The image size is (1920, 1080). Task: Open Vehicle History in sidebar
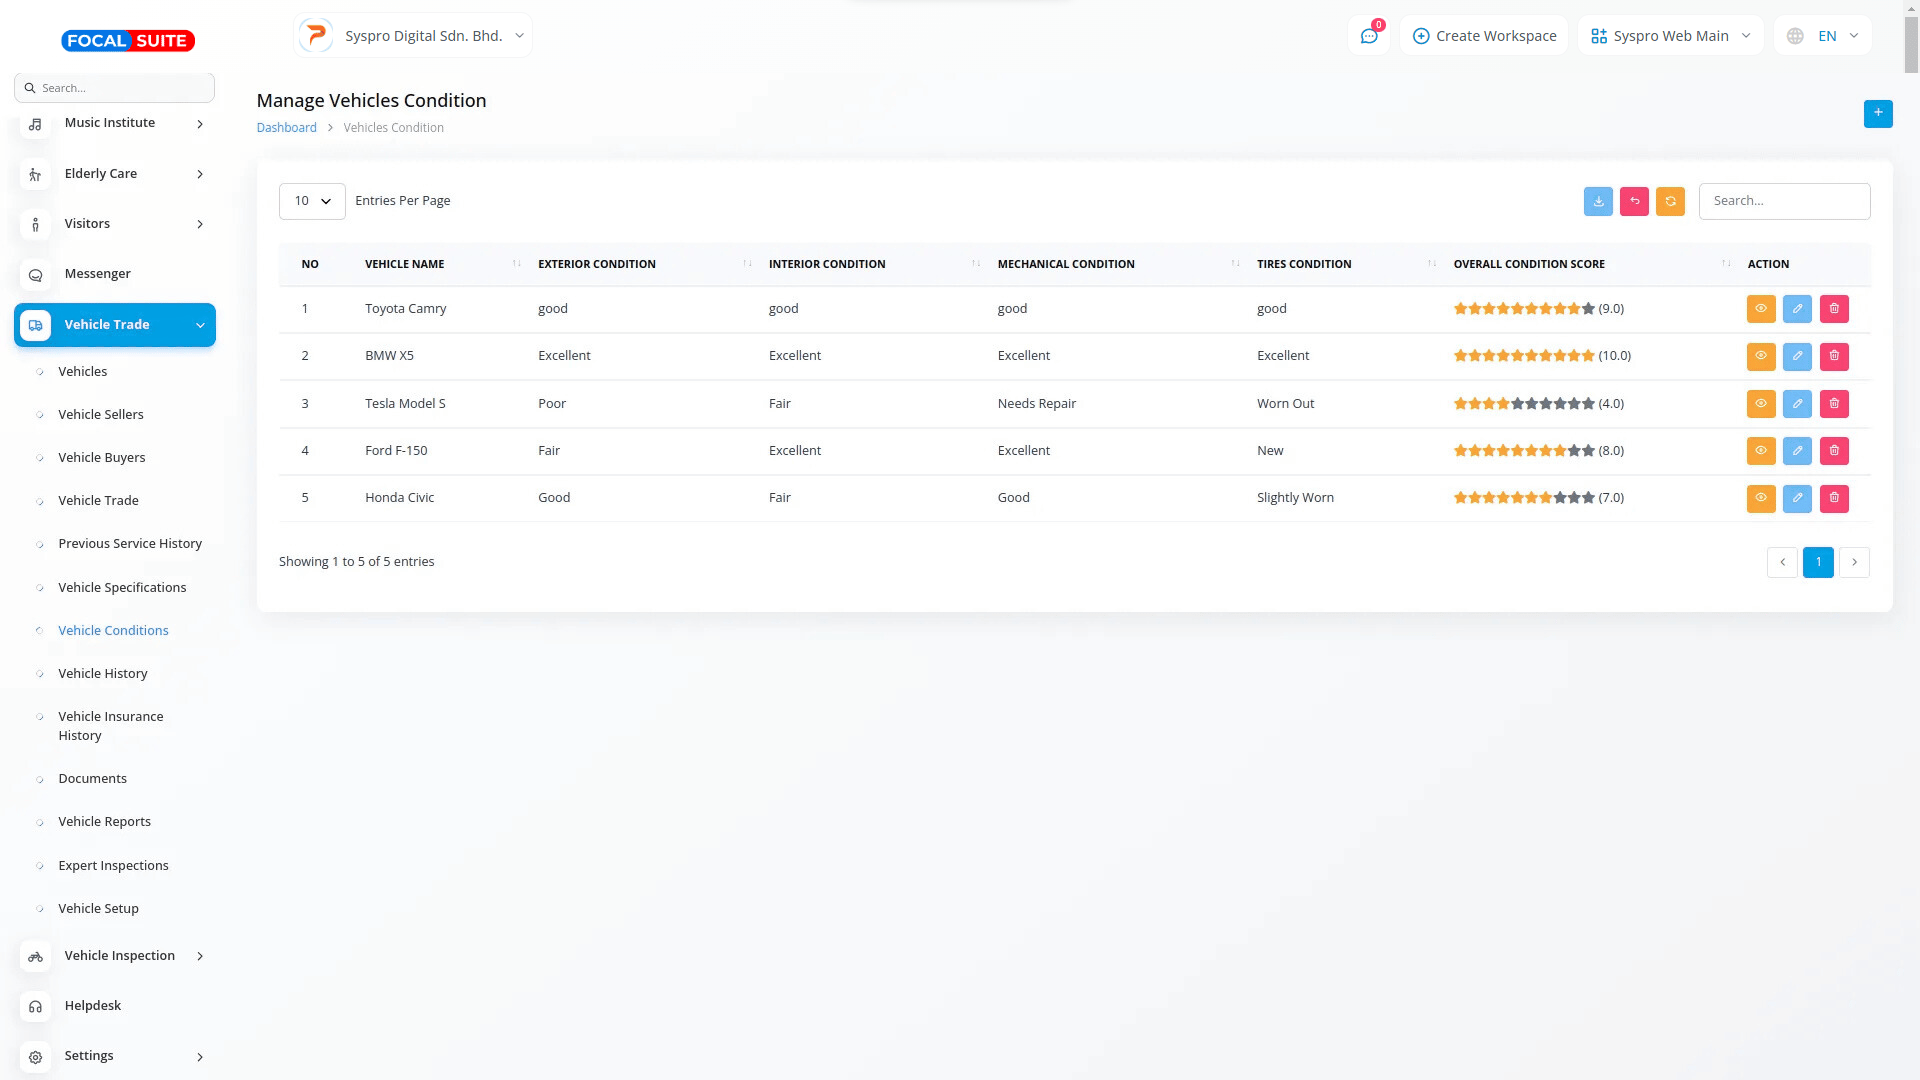tap(103, 673)
